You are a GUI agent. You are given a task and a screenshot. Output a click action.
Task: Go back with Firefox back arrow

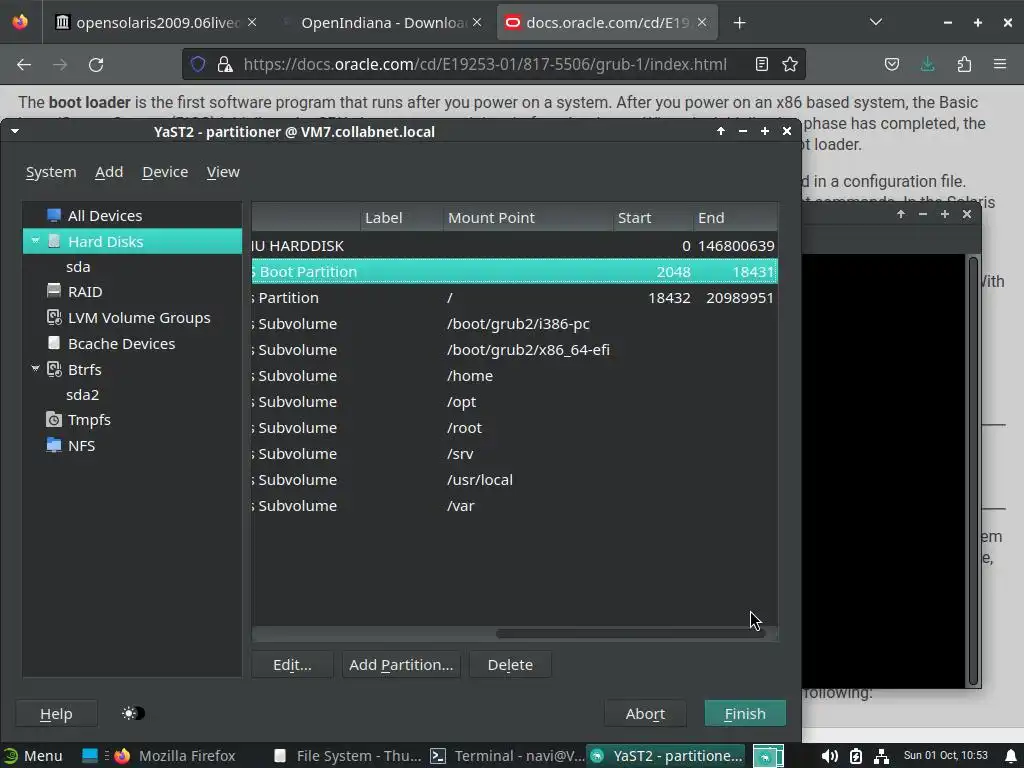24,65
